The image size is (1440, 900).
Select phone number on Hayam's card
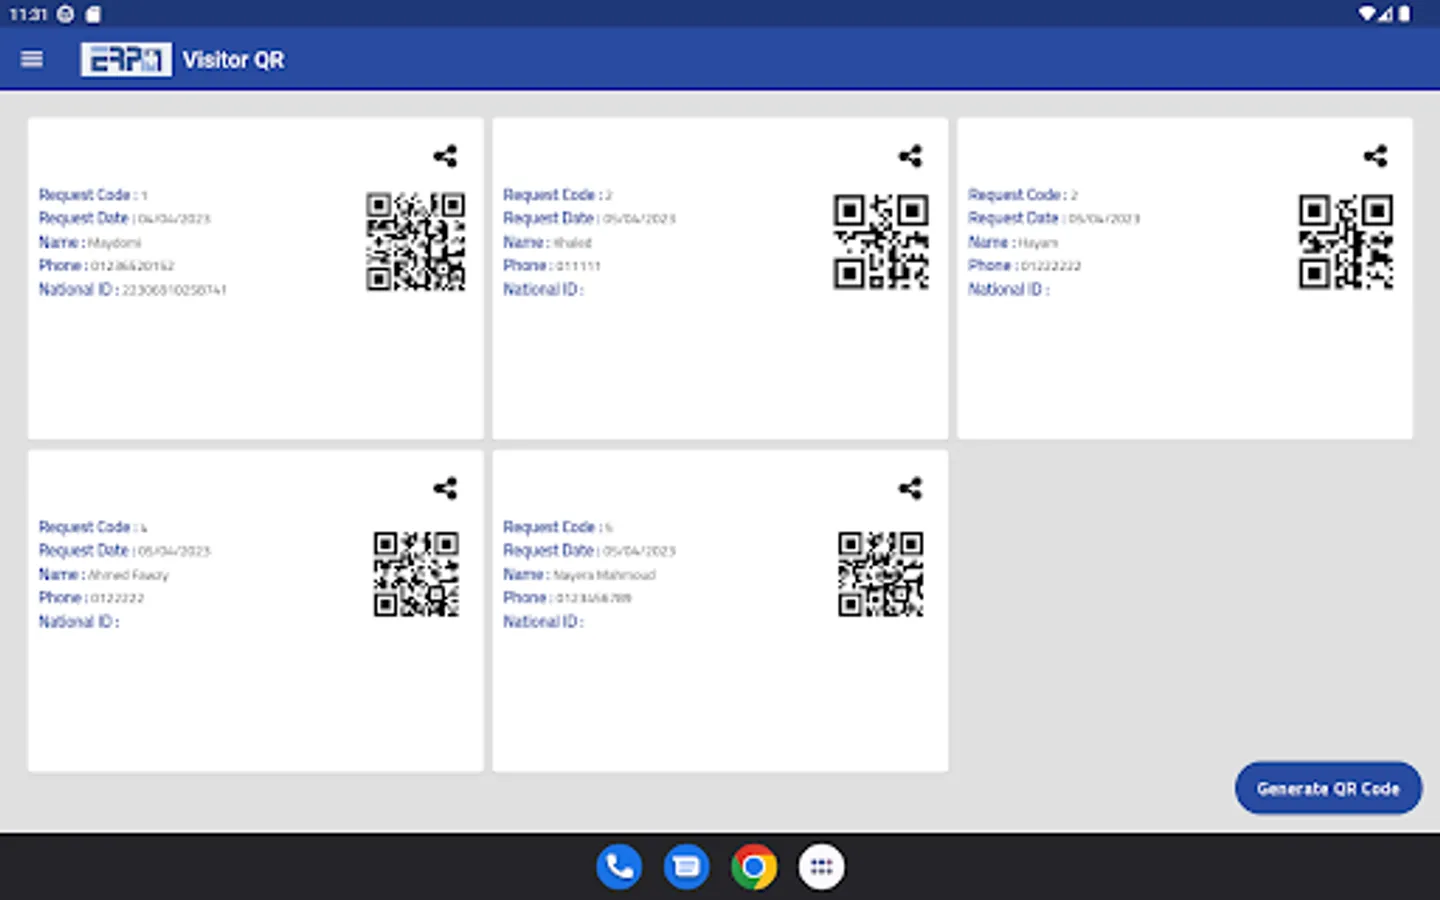click(x=1051, y=266)
